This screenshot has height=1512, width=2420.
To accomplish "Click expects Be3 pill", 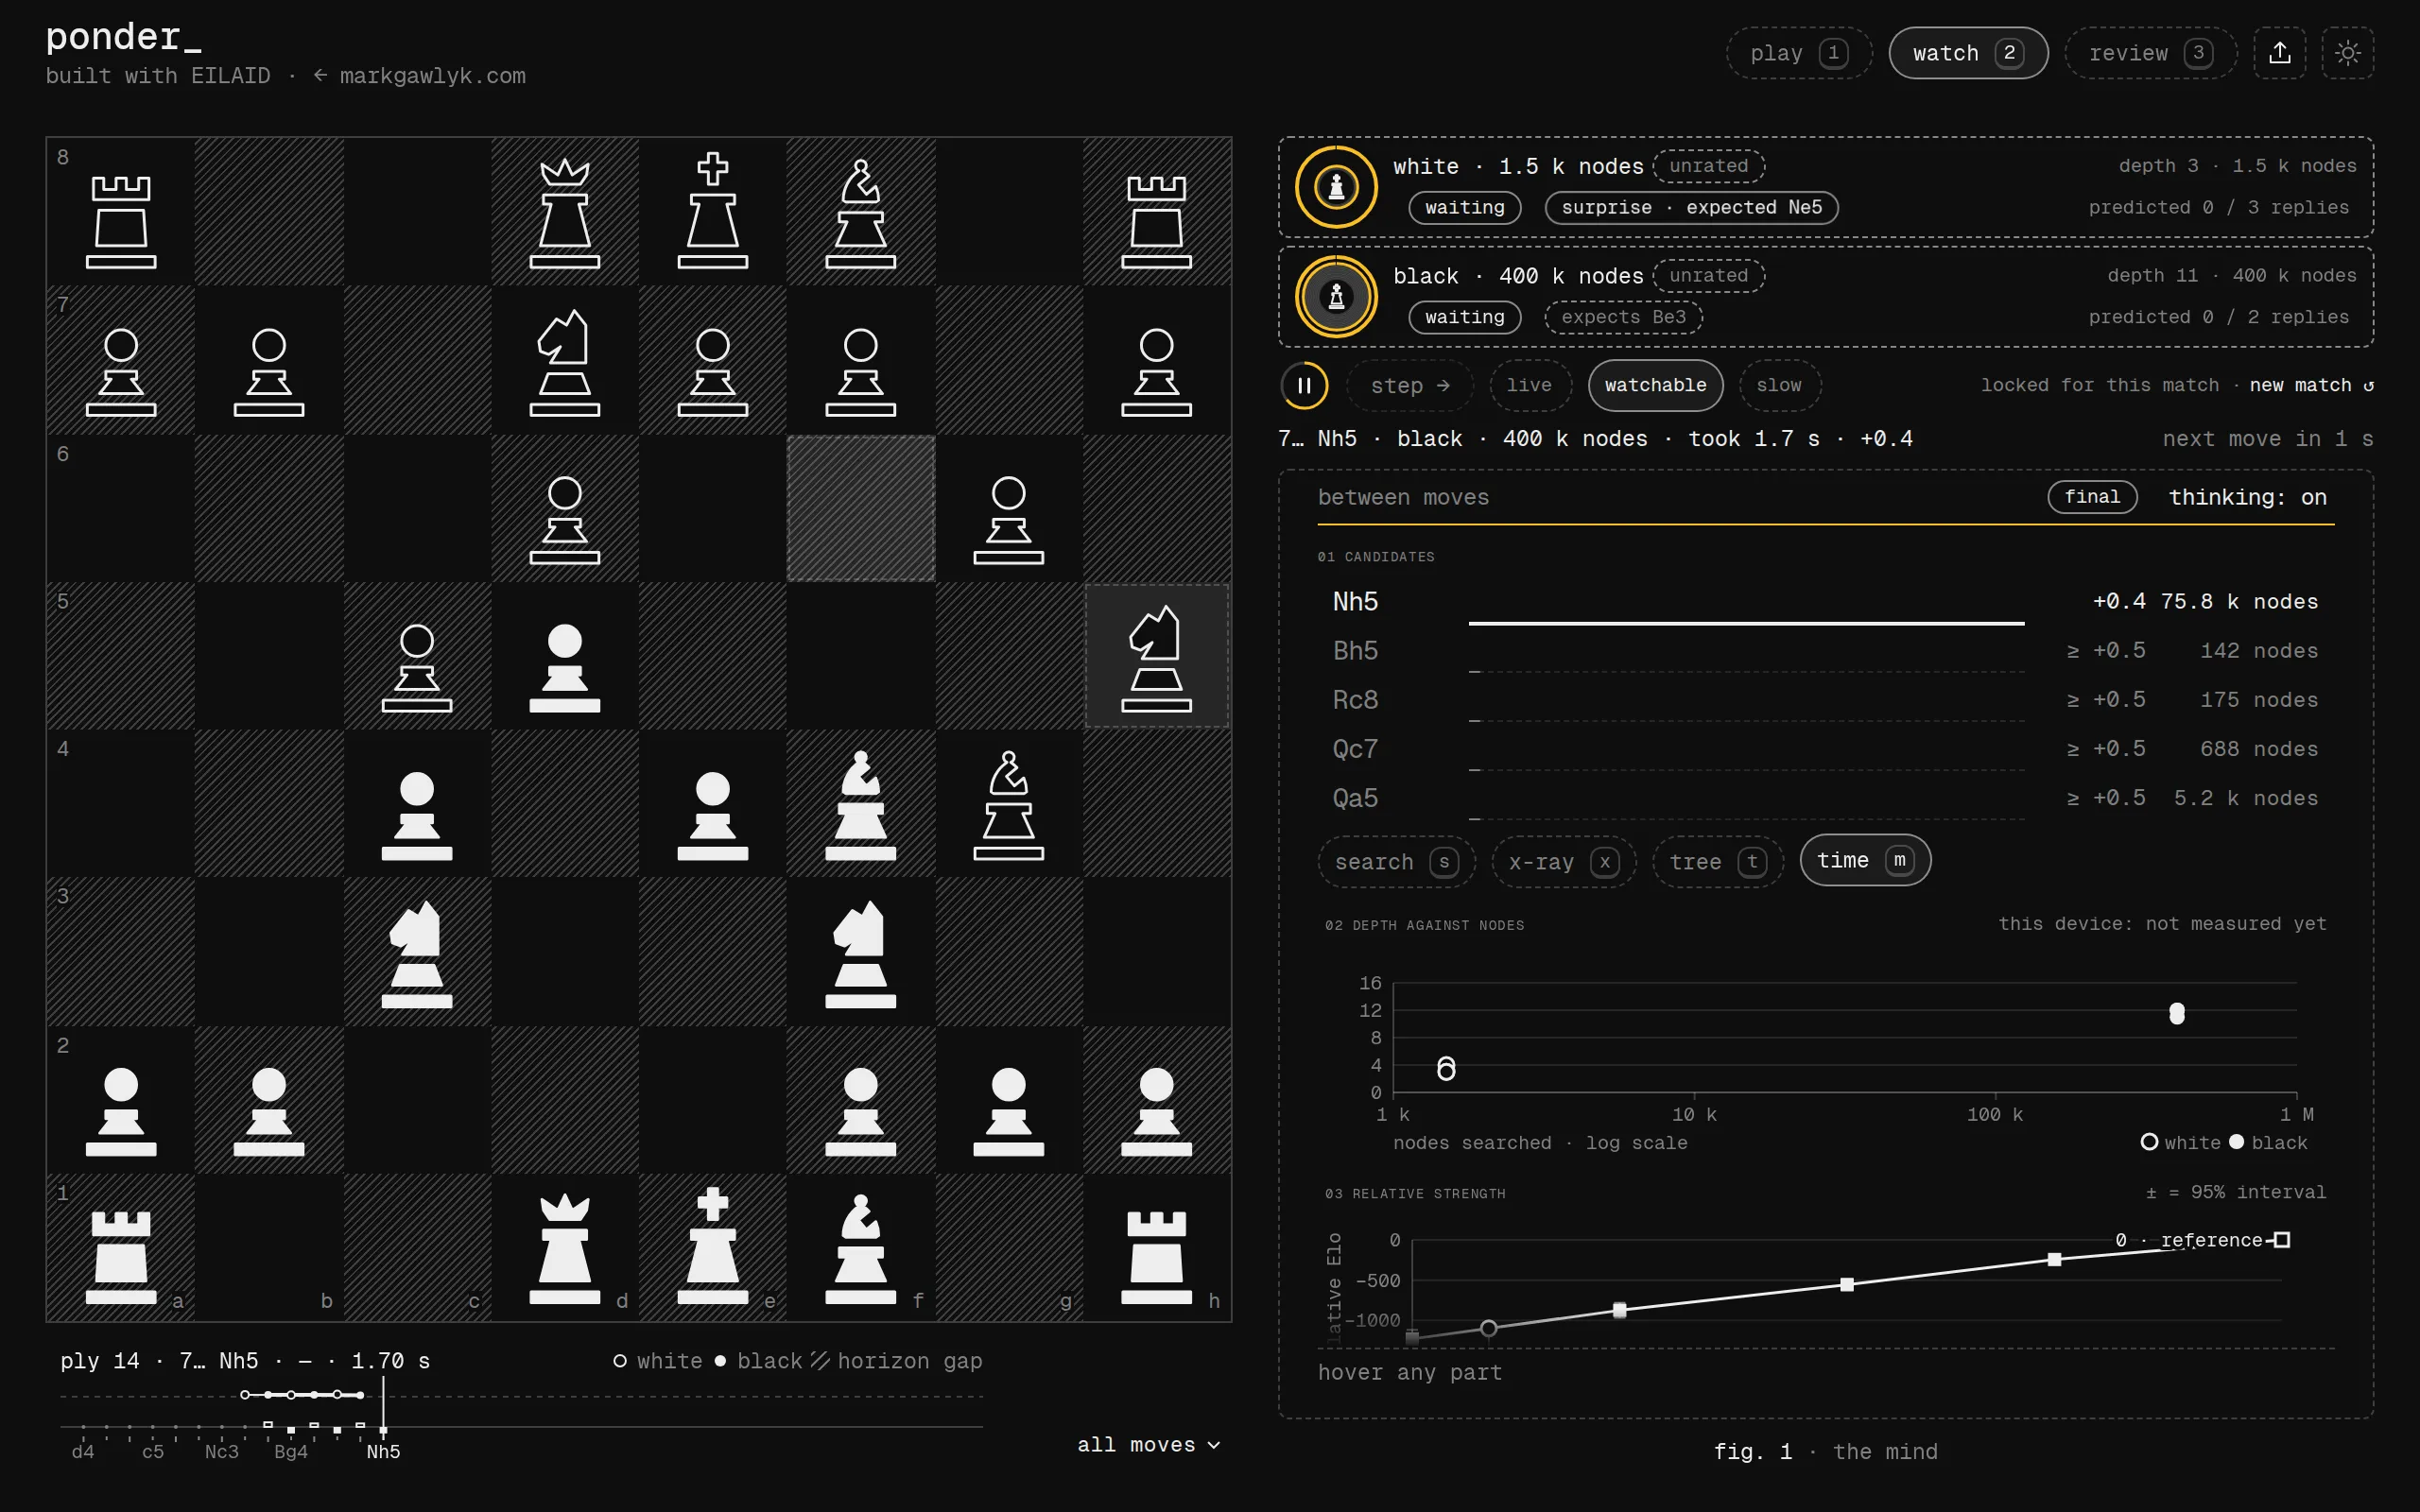I will (x=1623, y=317).
